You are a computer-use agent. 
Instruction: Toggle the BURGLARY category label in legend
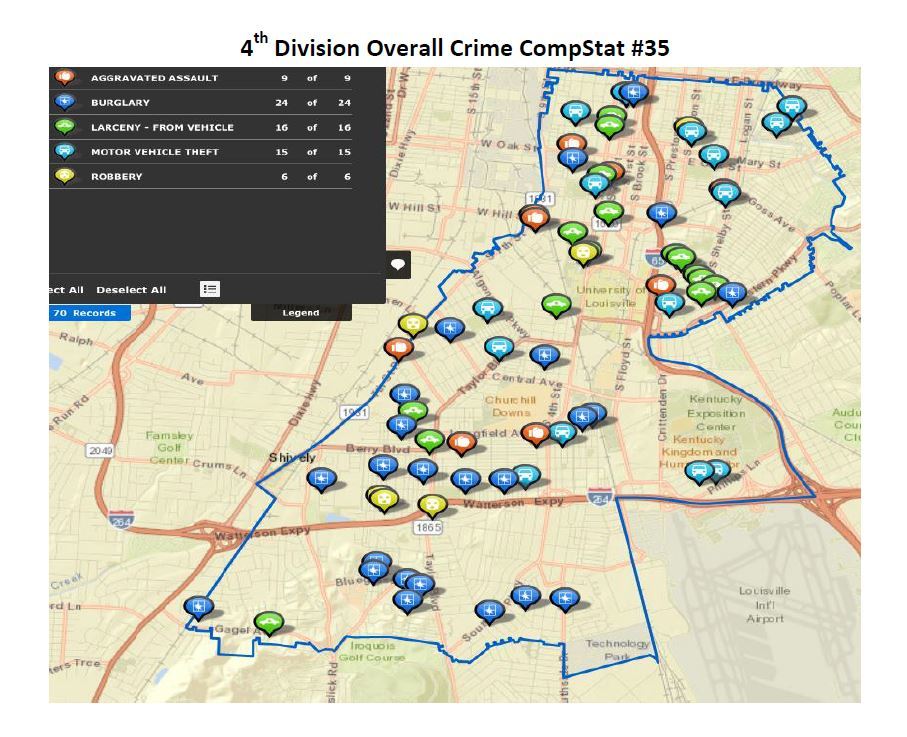coord(120,102)
